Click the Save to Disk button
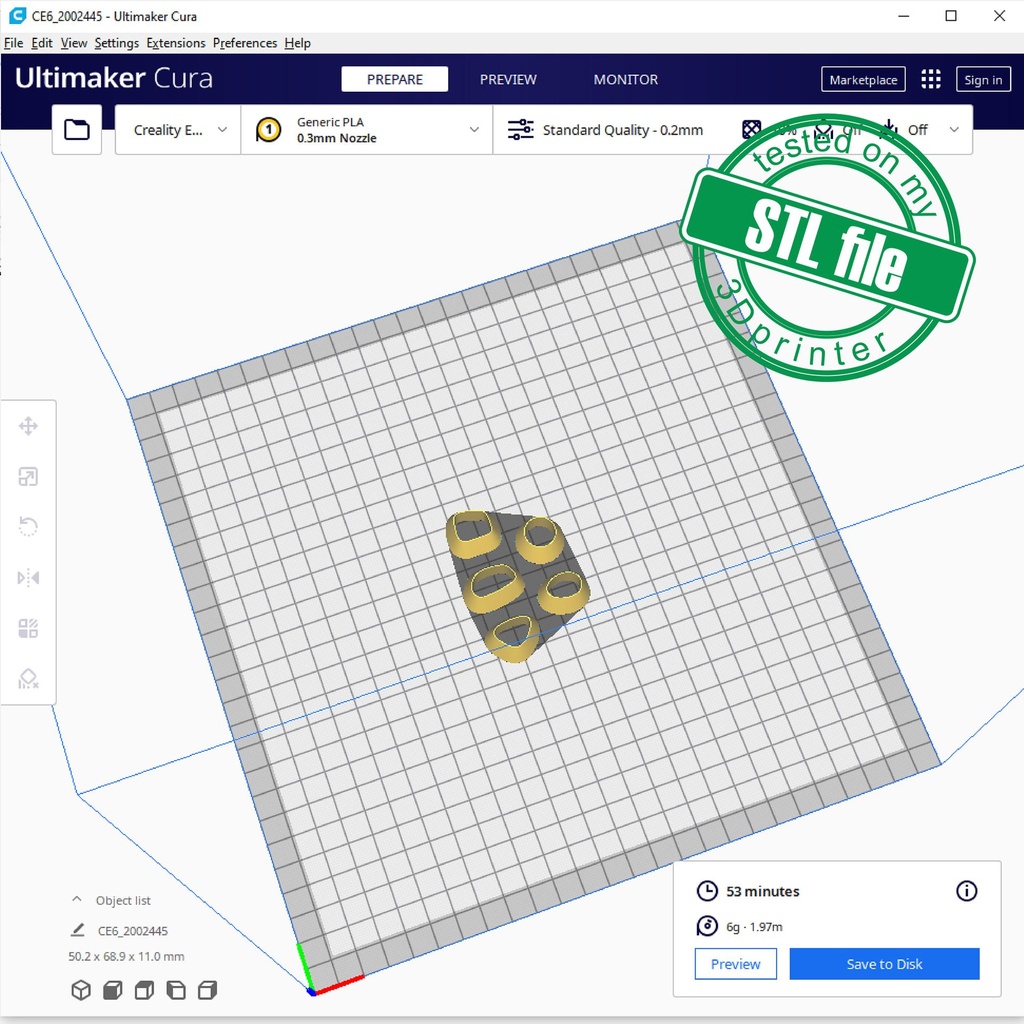The height and width of the screenshot is (1024, 1024). pos(884,964)
